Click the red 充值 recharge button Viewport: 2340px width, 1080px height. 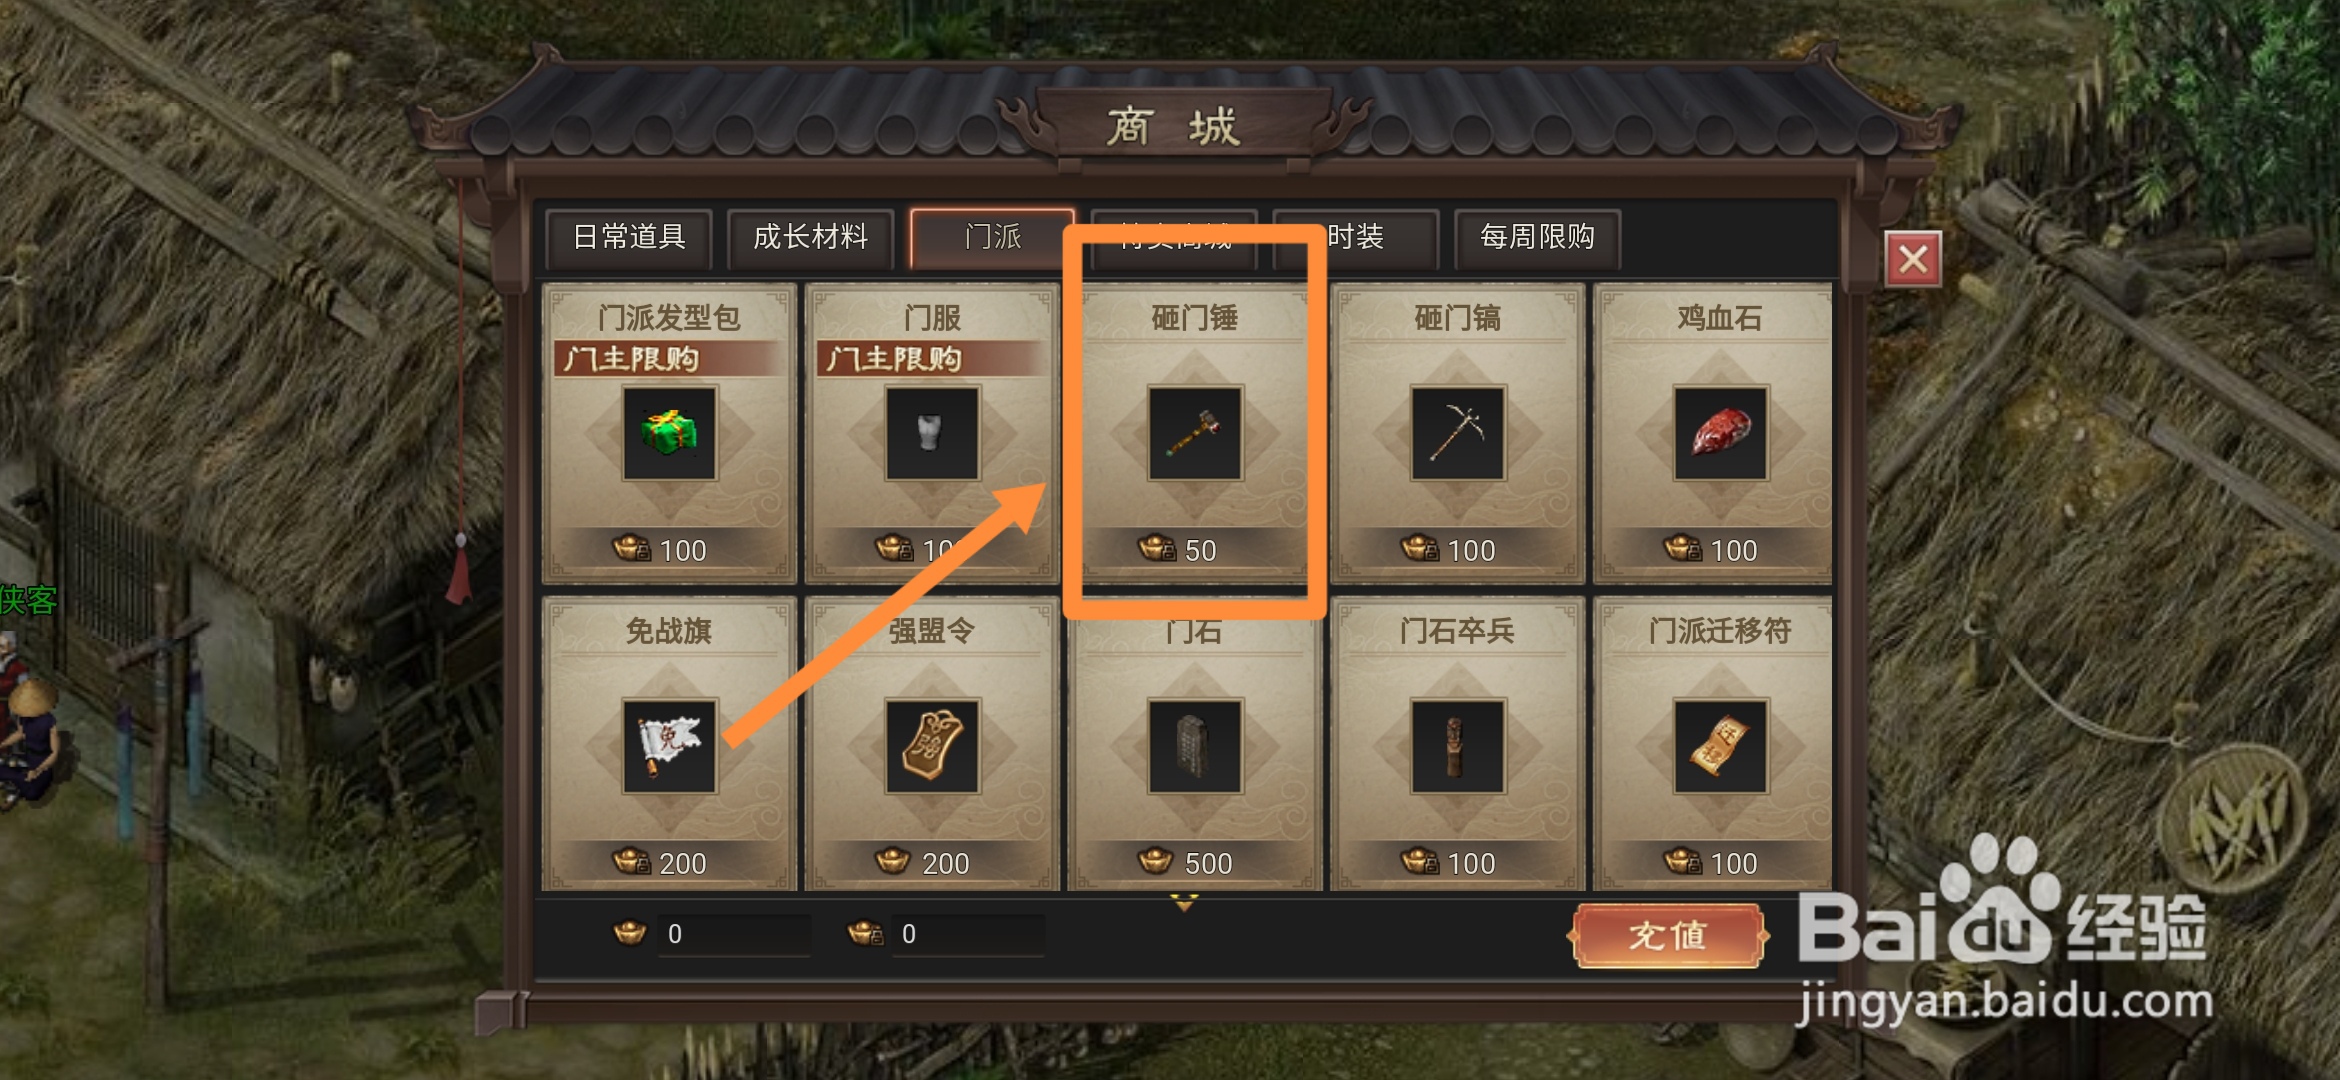point(1668,936)
